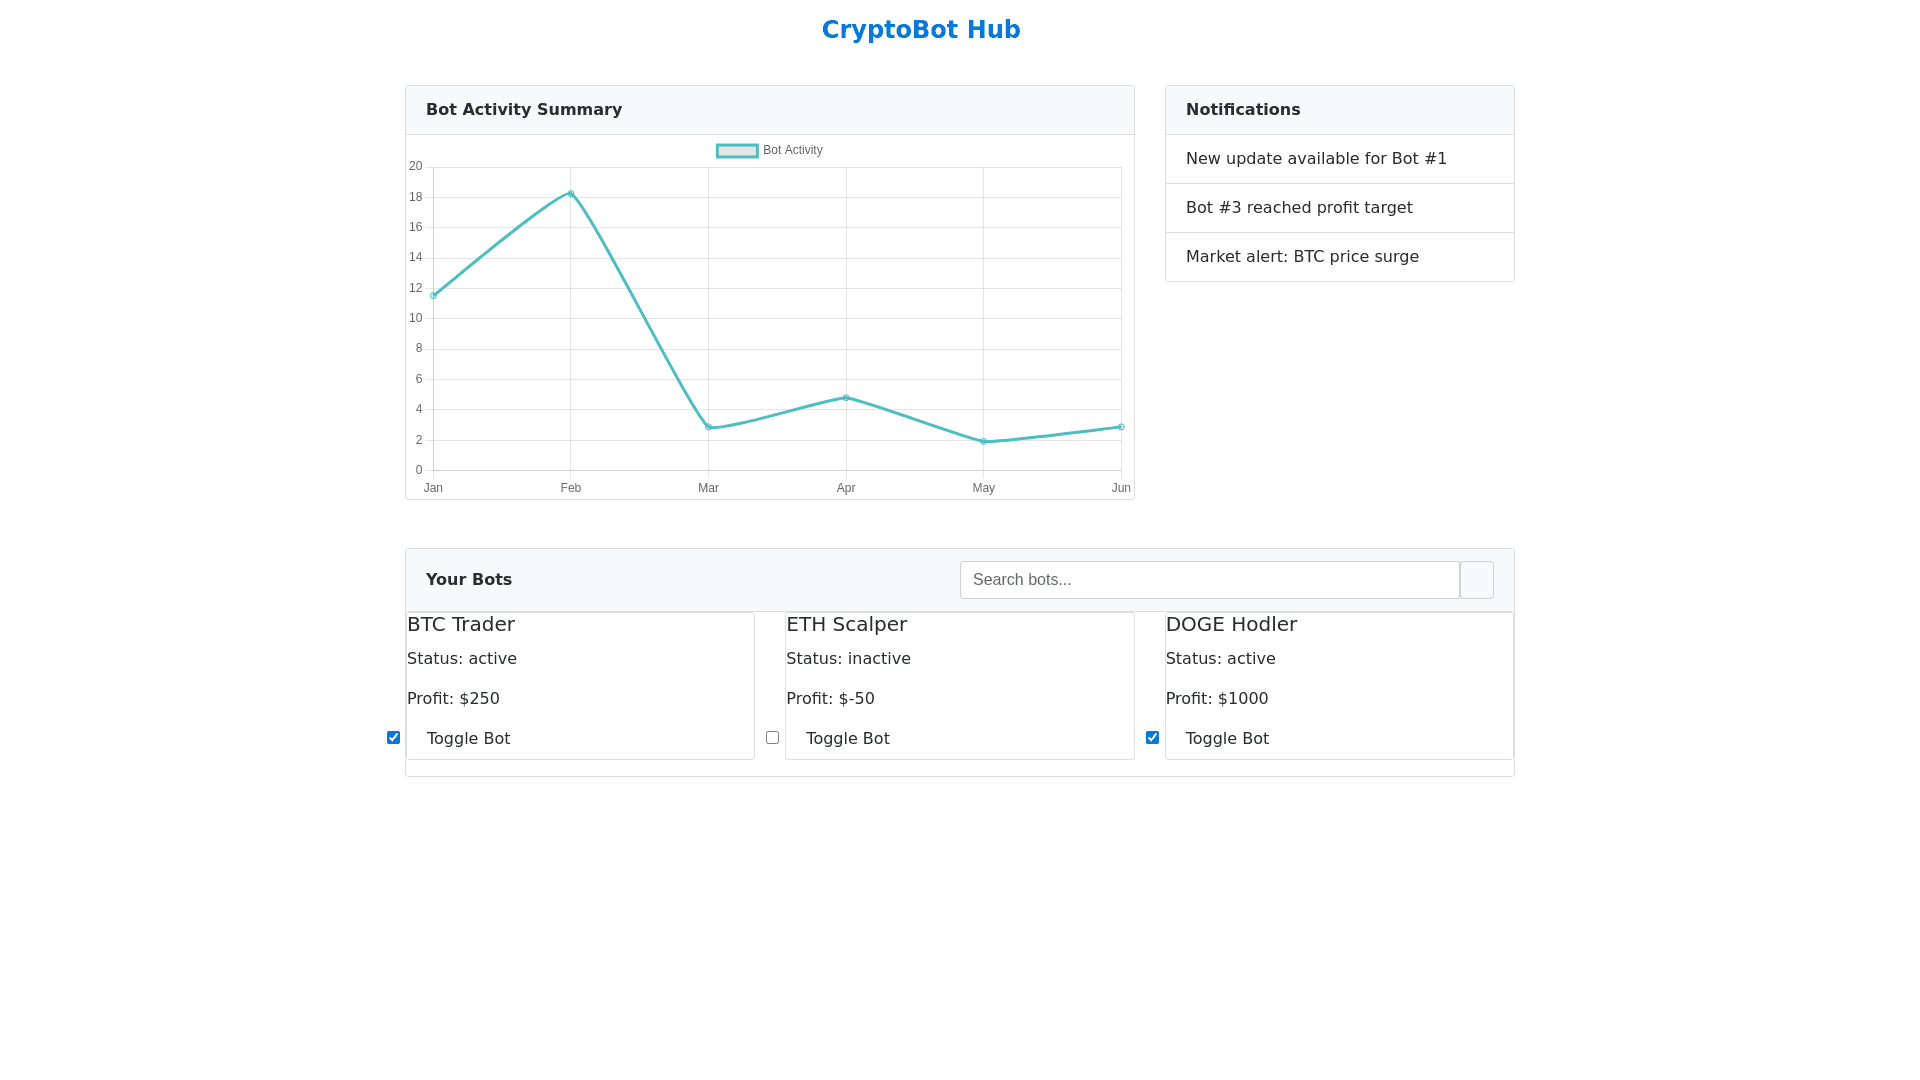Click the Toggle Bot label under ETH Scalper
The height and width of the screenshot is (1080, 1920).
point(847,739)
